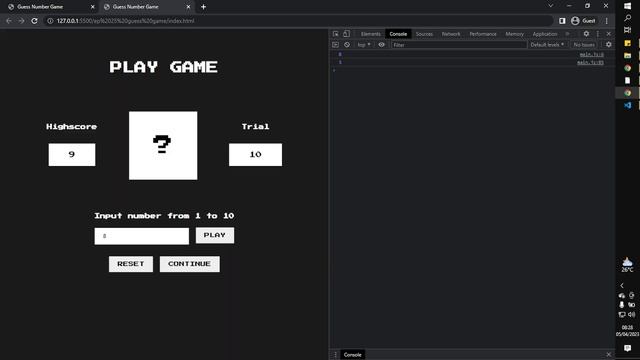The image size is (640, 360).
Task: Close the bottom console drawer
Action: pos(609,354)
